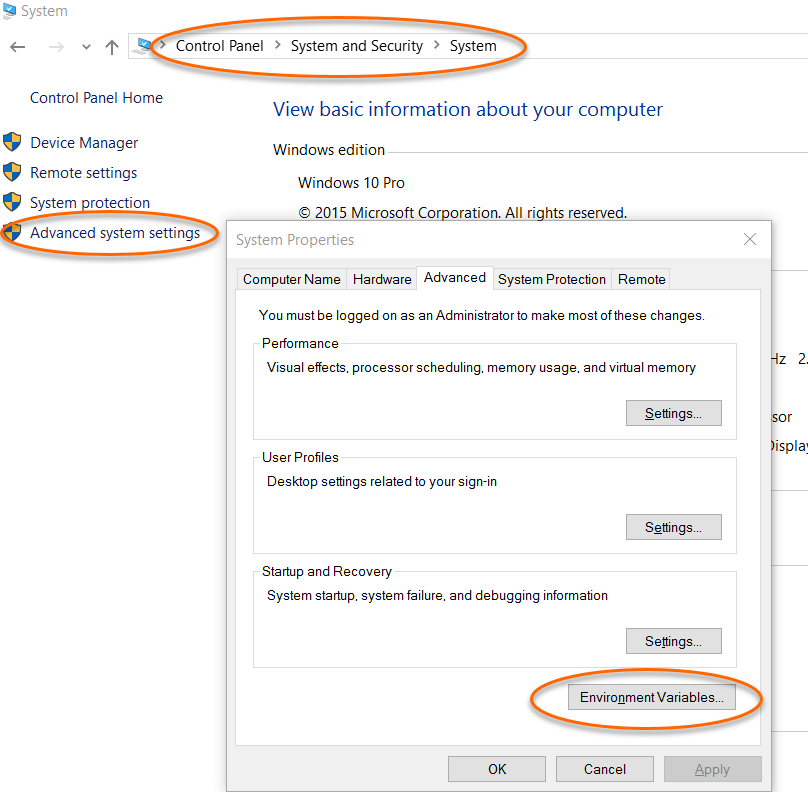The height and width of the screenshot is (792, 808).
Task: Click the Windows edition section label
Action: click(329, 150)
